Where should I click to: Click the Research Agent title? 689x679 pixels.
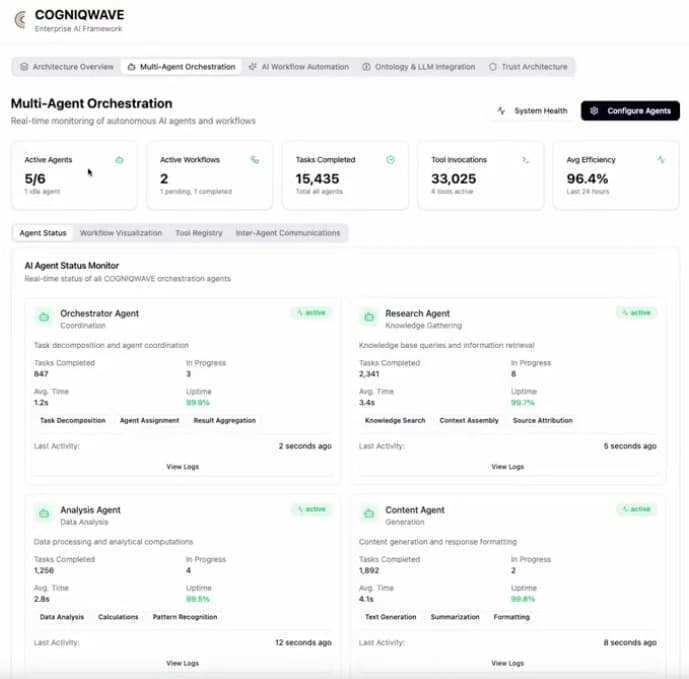(x=417, y=313)
